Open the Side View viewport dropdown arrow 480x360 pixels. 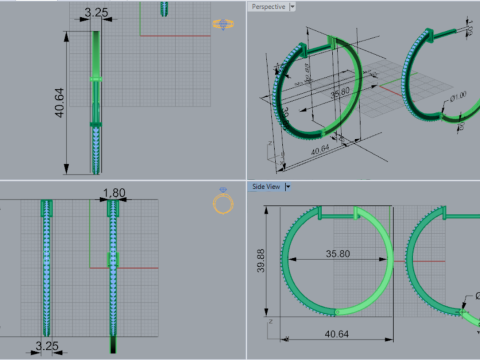[x=288, y=187]
